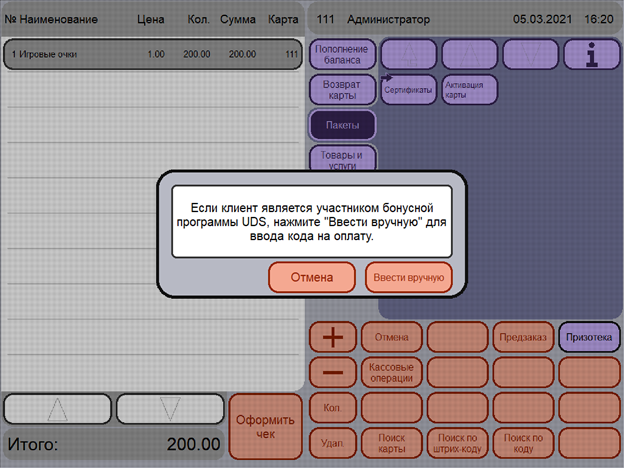Open Возврат карты section
Screen dimensions: 624x468
342,90
